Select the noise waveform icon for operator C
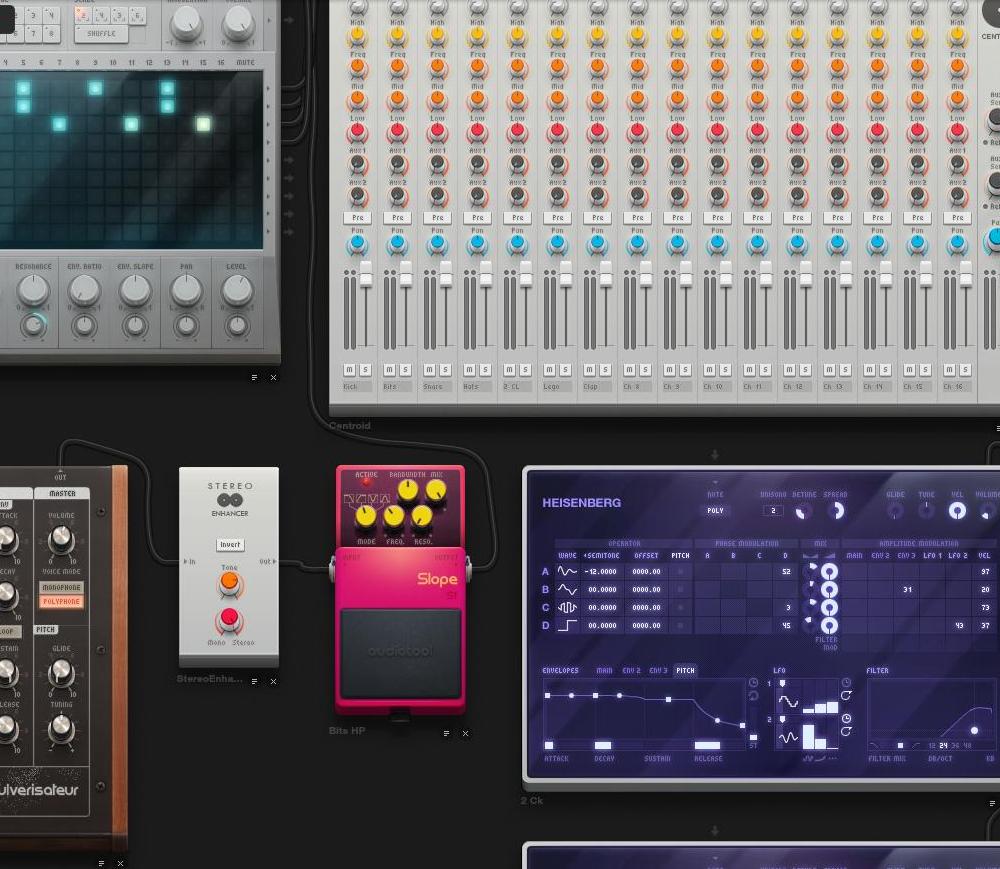The image size is (1000, 869). coord(566,607)
